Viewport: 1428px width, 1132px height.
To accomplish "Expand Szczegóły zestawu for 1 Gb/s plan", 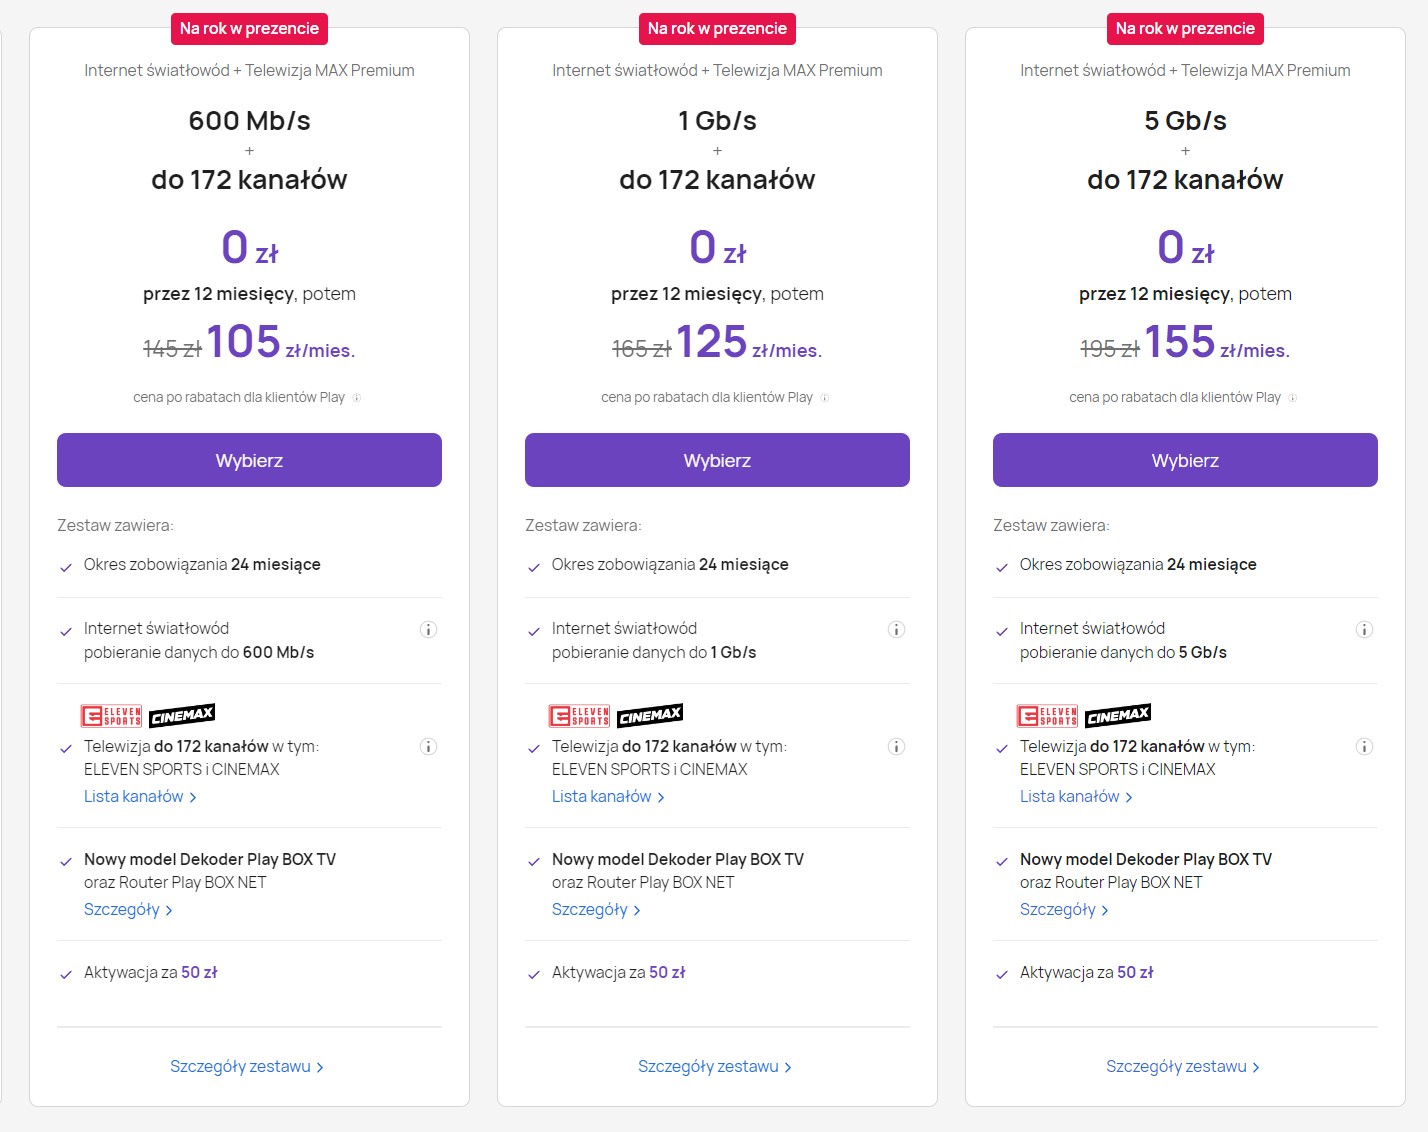I will click(x=715, y=1067).
